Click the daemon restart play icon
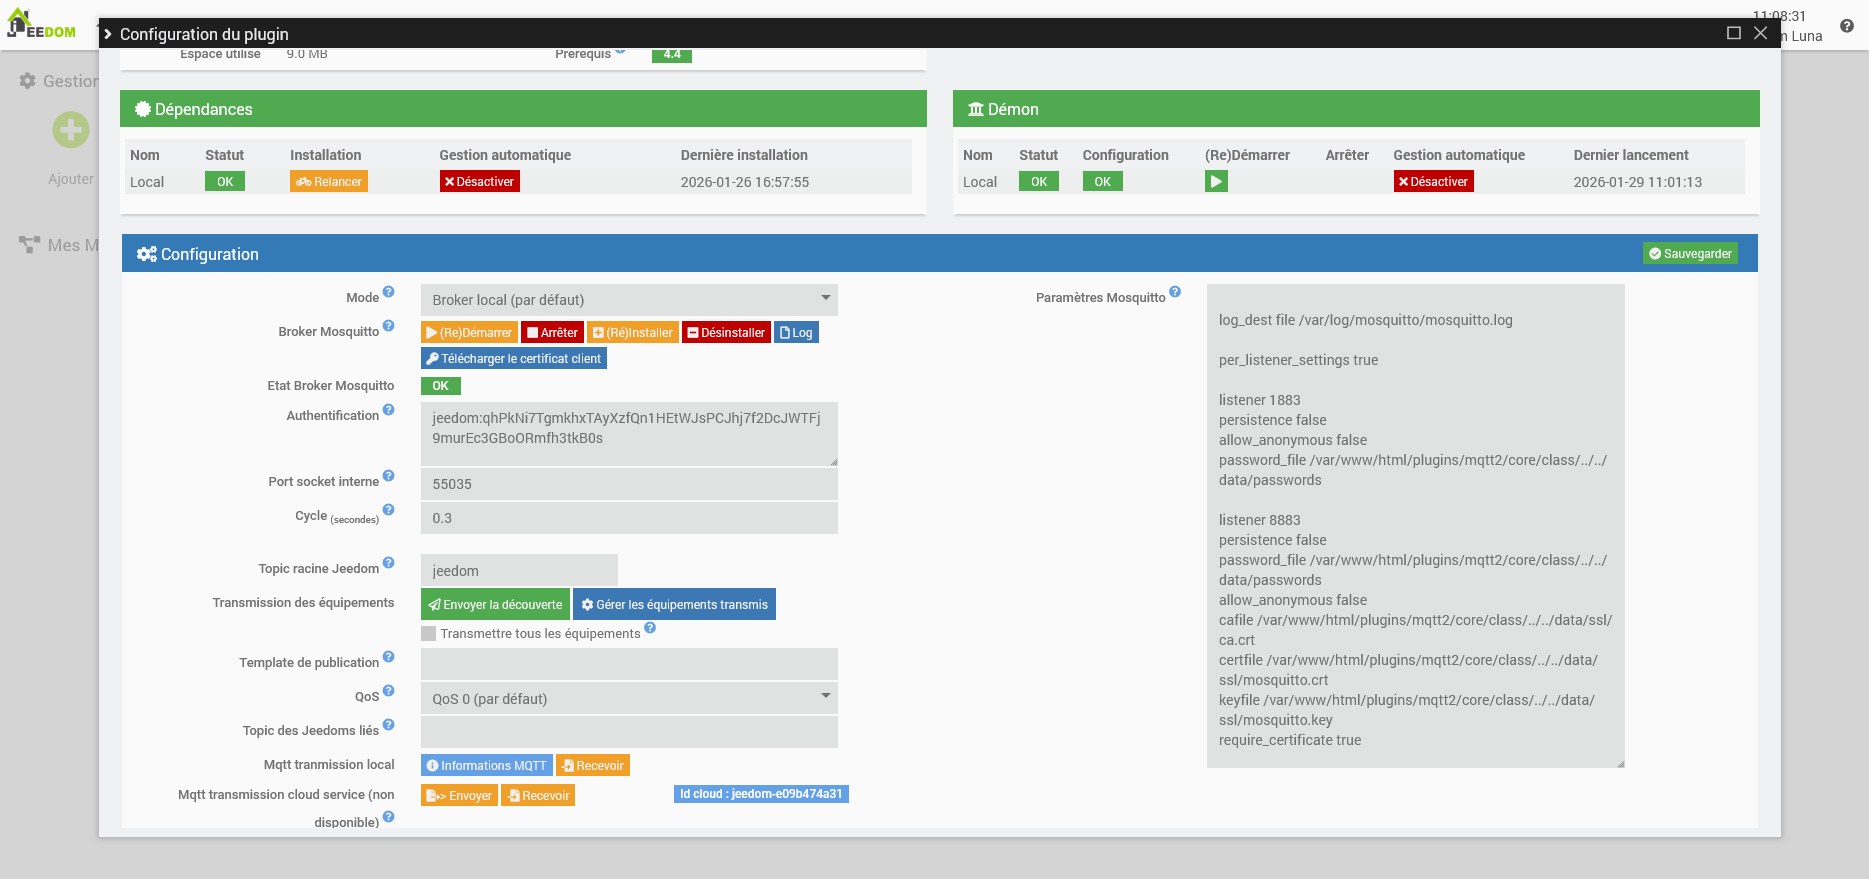 click(1215, 182)
